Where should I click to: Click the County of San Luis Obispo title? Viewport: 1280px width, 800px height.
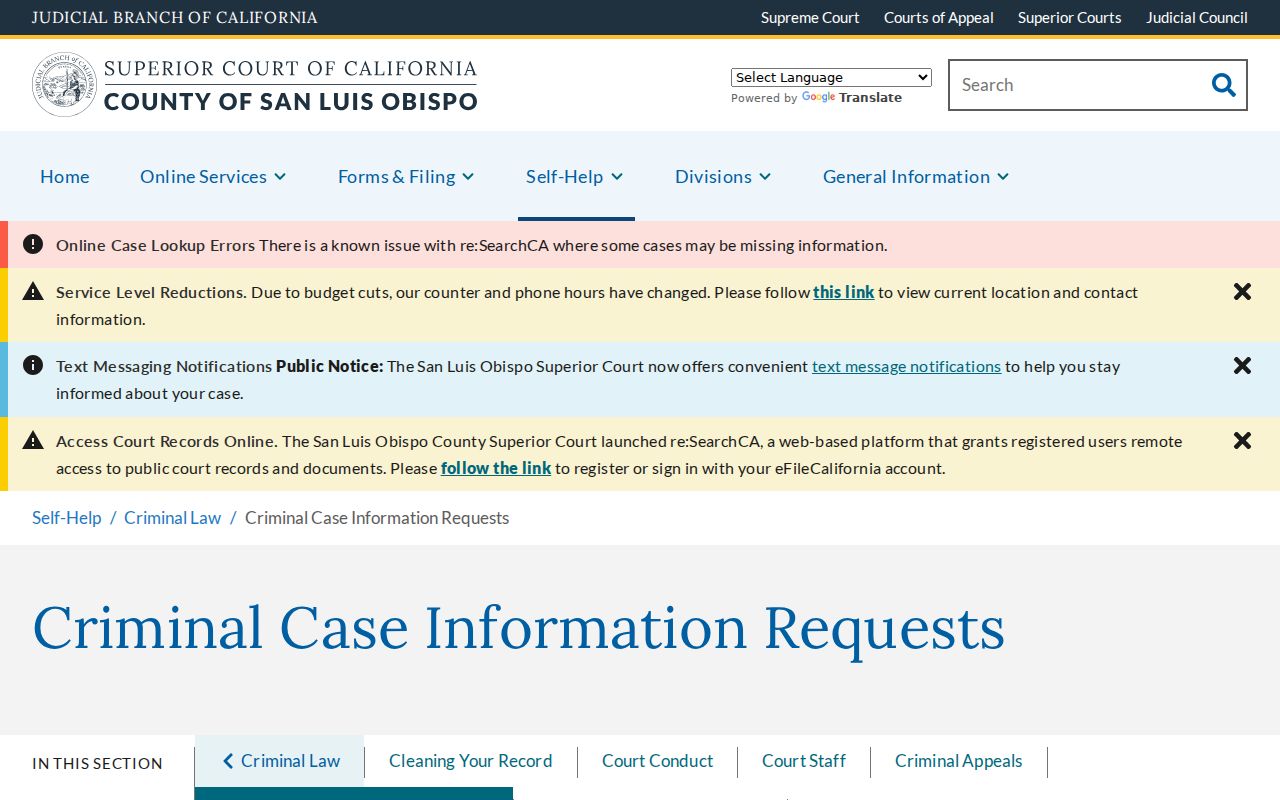click(x=291, y=101)
